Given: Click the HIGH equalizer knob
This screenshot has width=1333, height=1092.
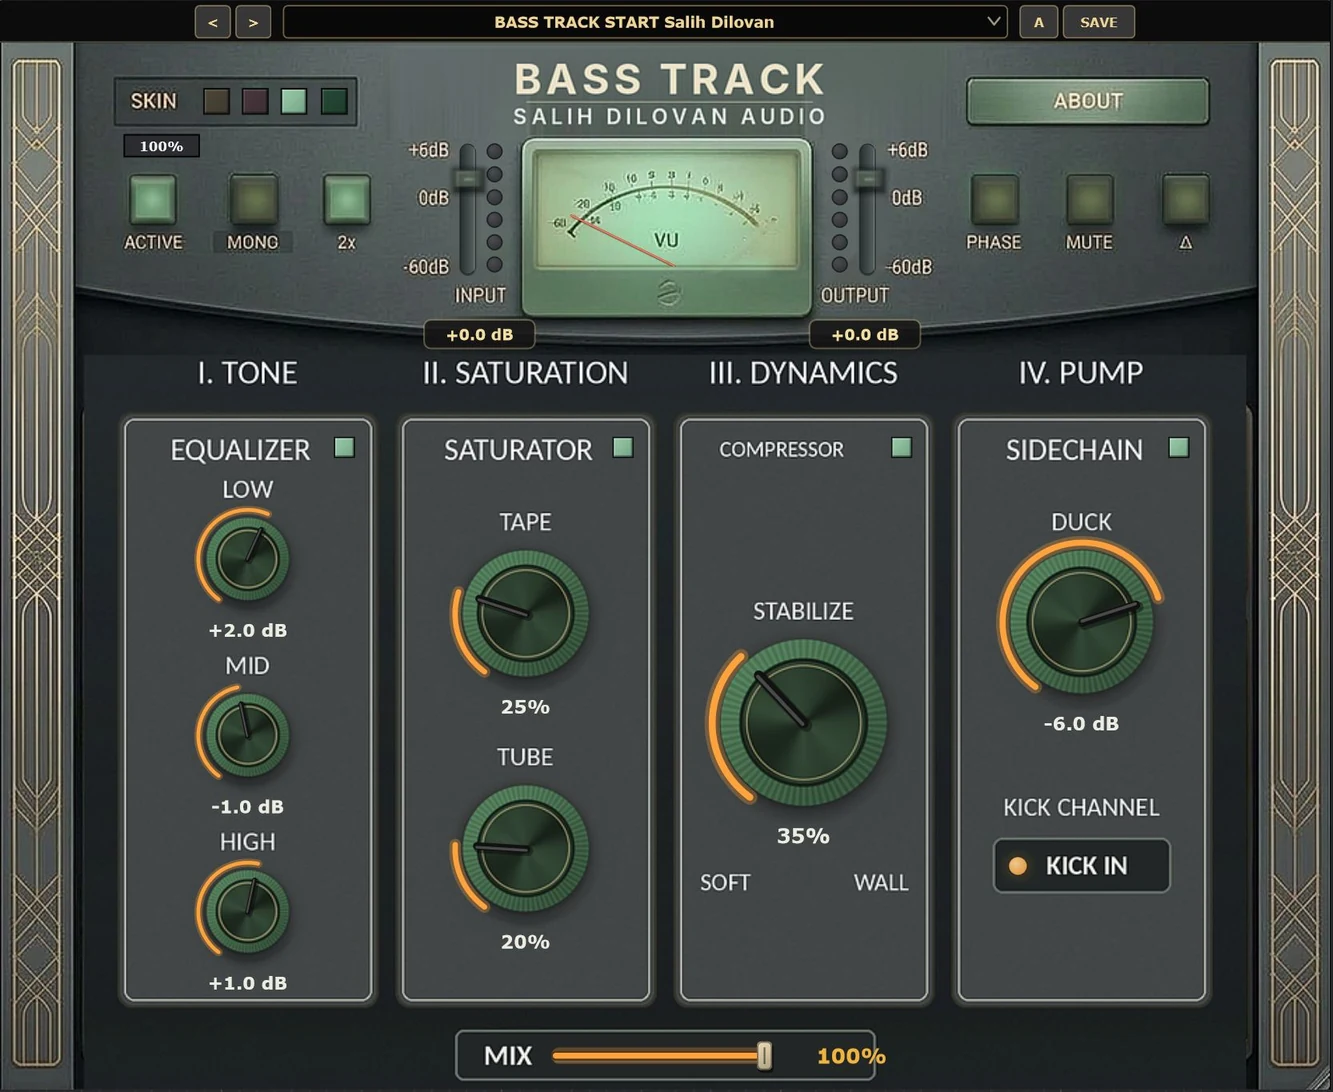Looking at the screenshot, I should (247, 910).
